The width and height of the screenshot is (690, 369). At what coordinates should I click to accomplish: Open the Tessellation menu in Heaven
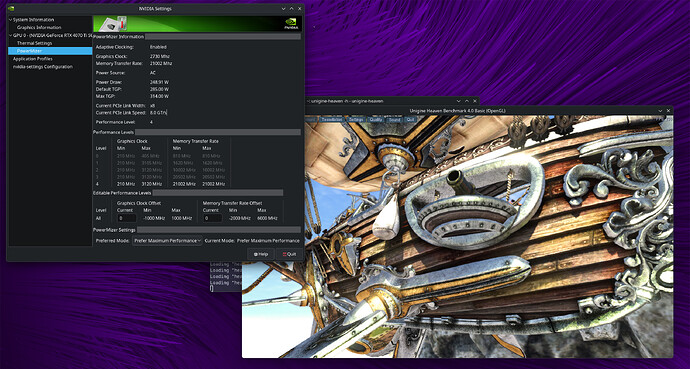coord(332,119)
